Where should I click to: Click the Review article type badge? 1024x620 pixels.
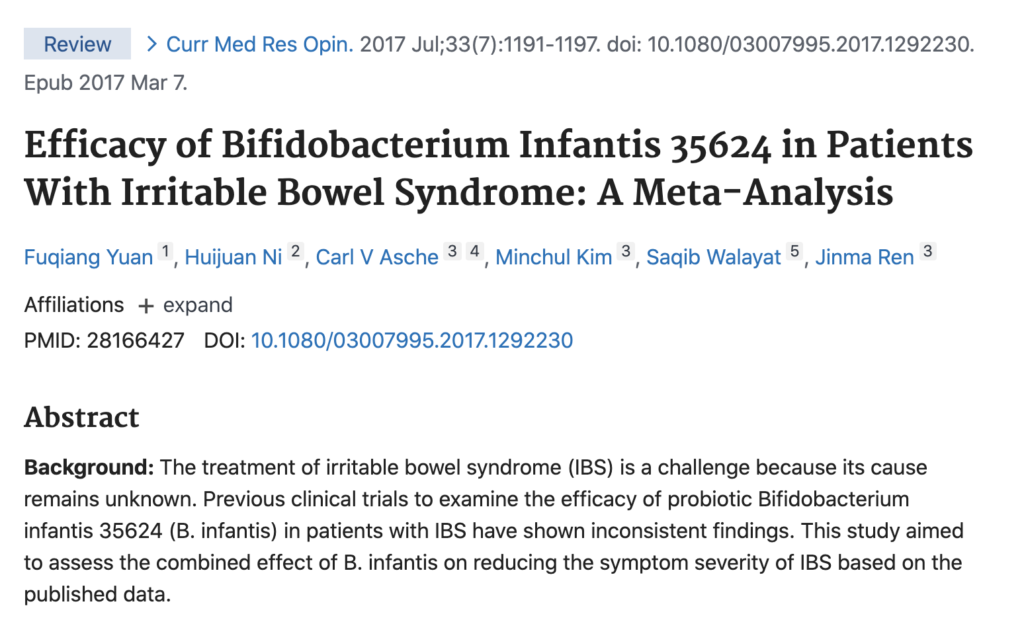[x=77, y=44]
